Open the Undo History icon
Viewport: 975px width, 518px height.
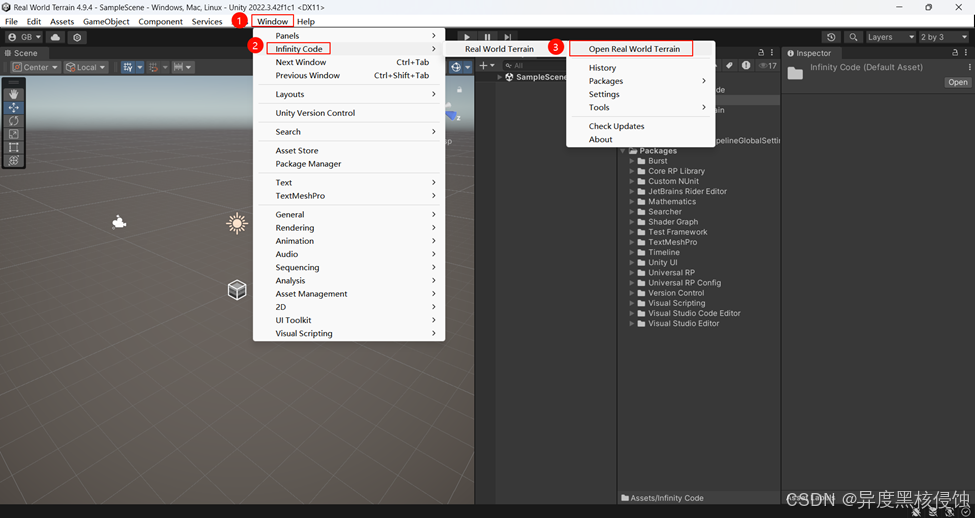[x=831, y=37]
